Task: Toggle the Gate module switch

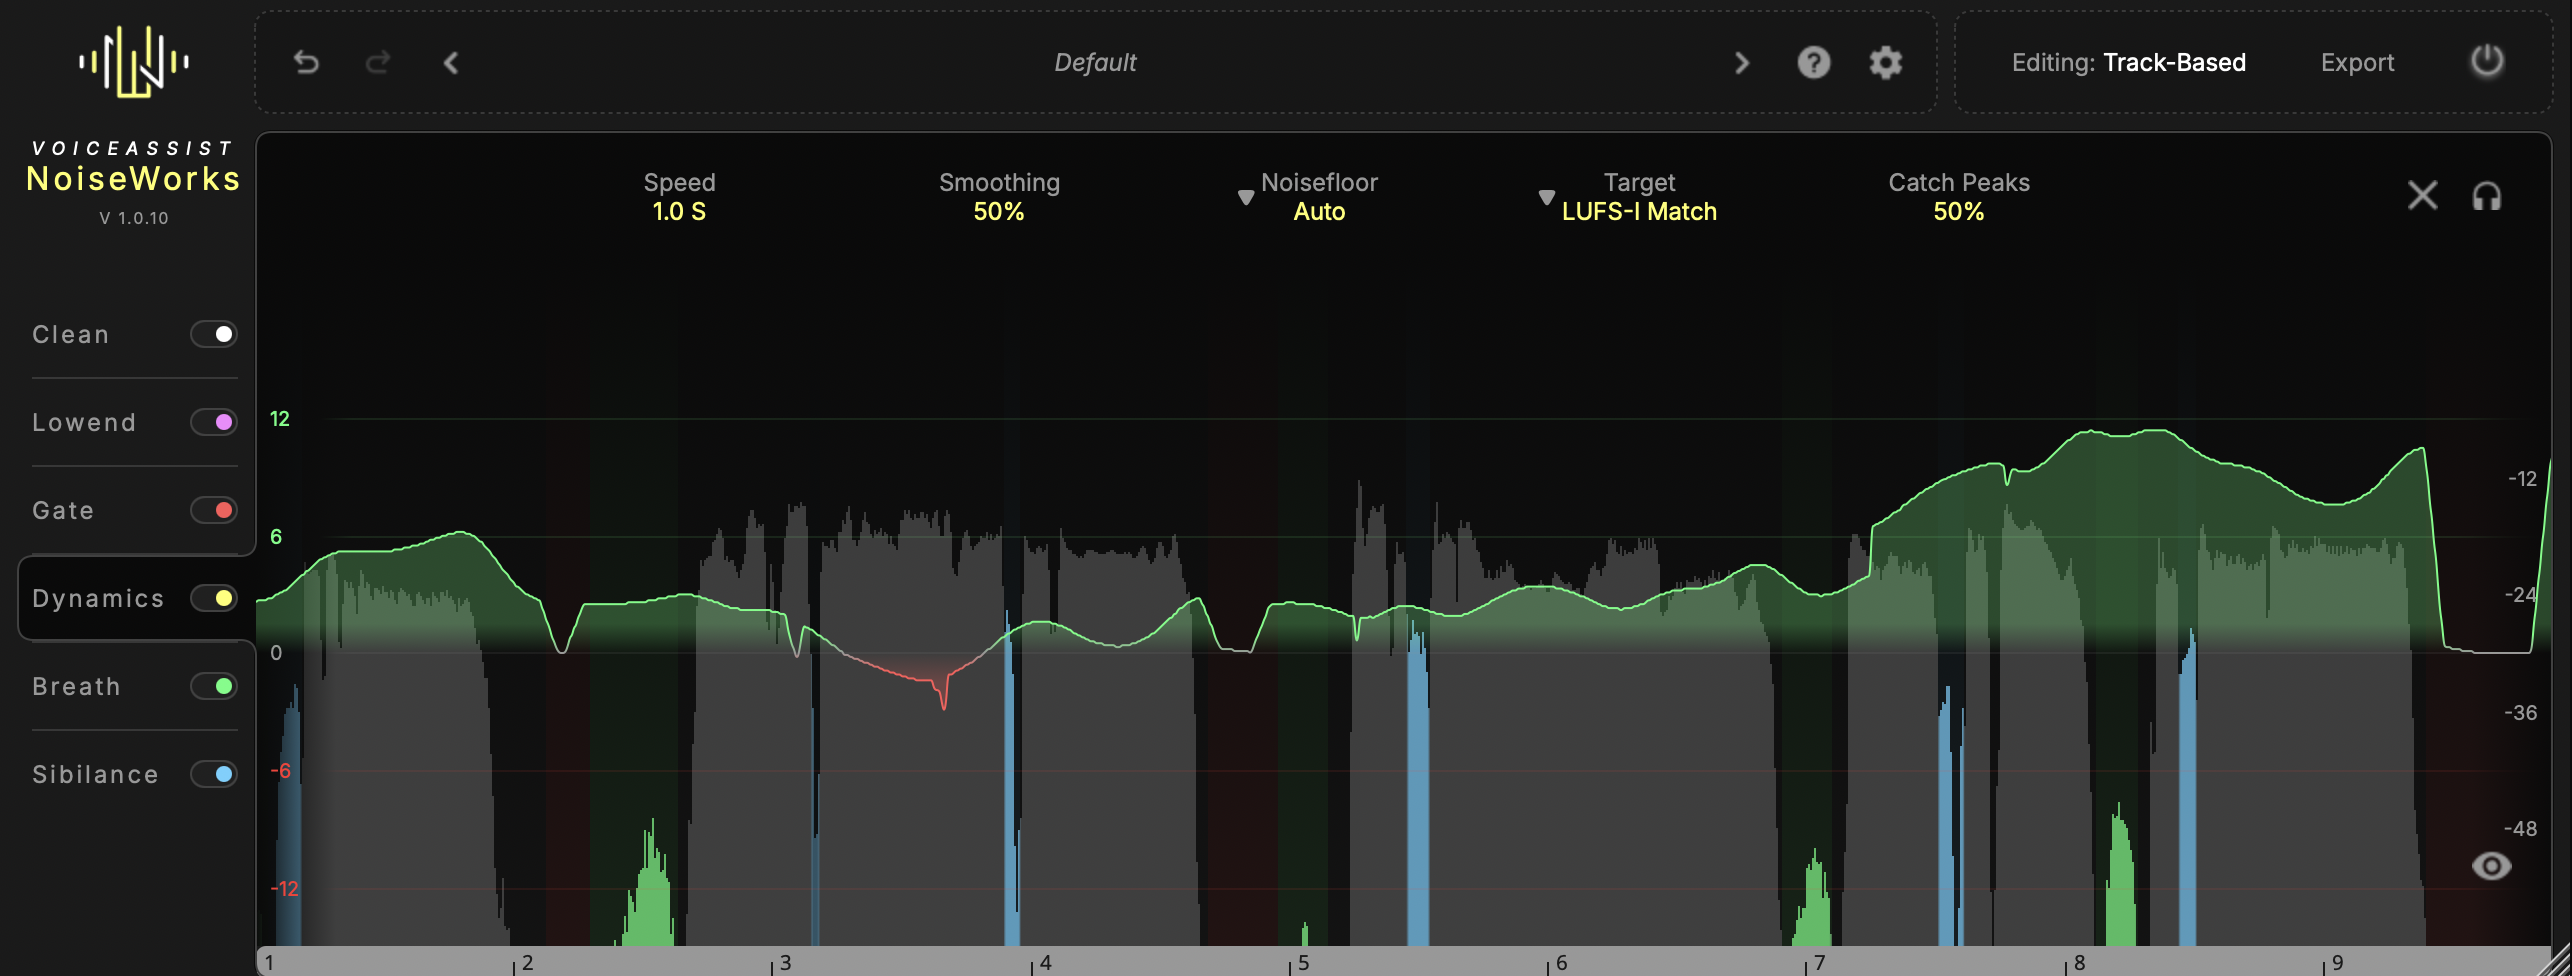Action: coord(214,510)
